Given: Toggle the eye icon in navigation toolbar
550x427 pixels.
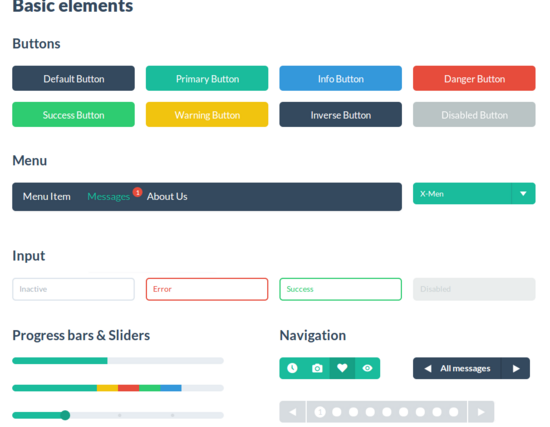Looking at the screenshot, I should pyautogui.click(x=367, y=368).
